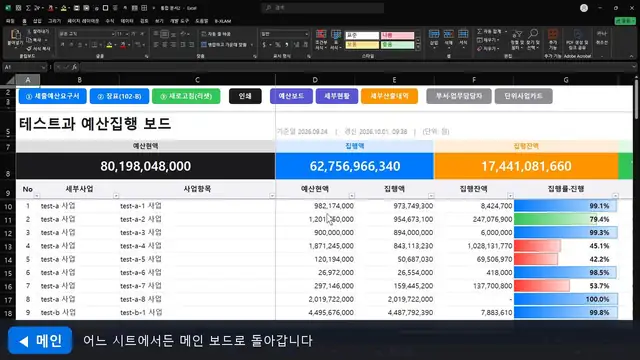640x360 pixels.
Task: Click the gray 단위사업카드 button
Action: tap(523, 96)
